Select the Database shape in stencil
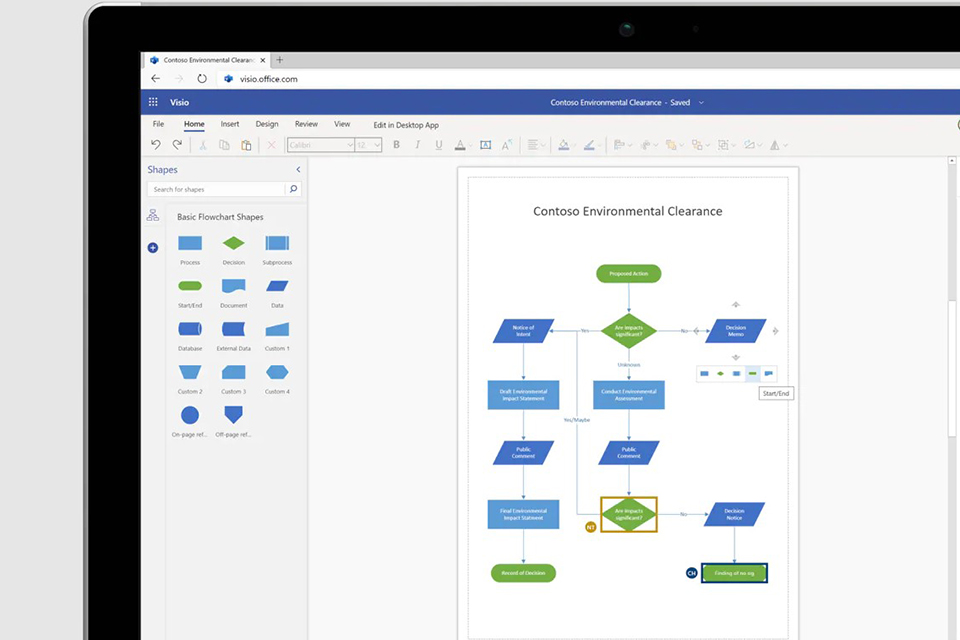This screenshot has height=640, width=960. (x=190, y=329)
